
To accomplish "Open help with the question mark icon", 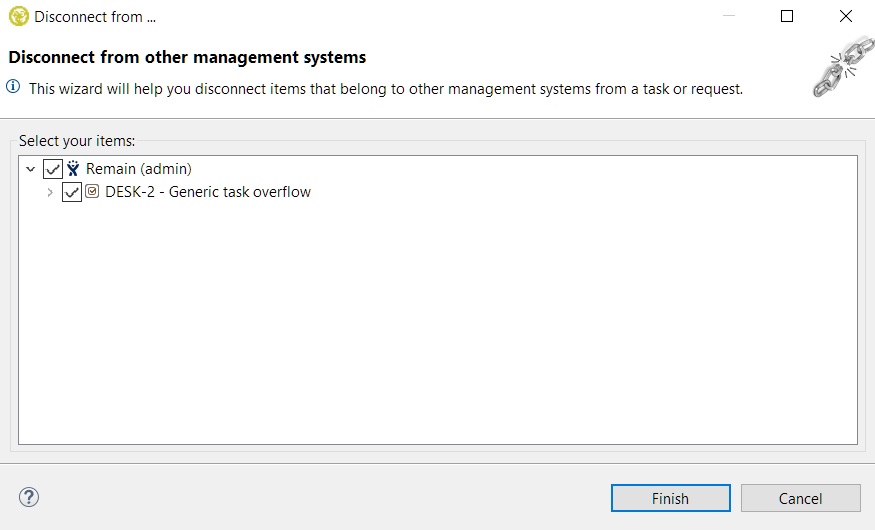I will 29,497.
